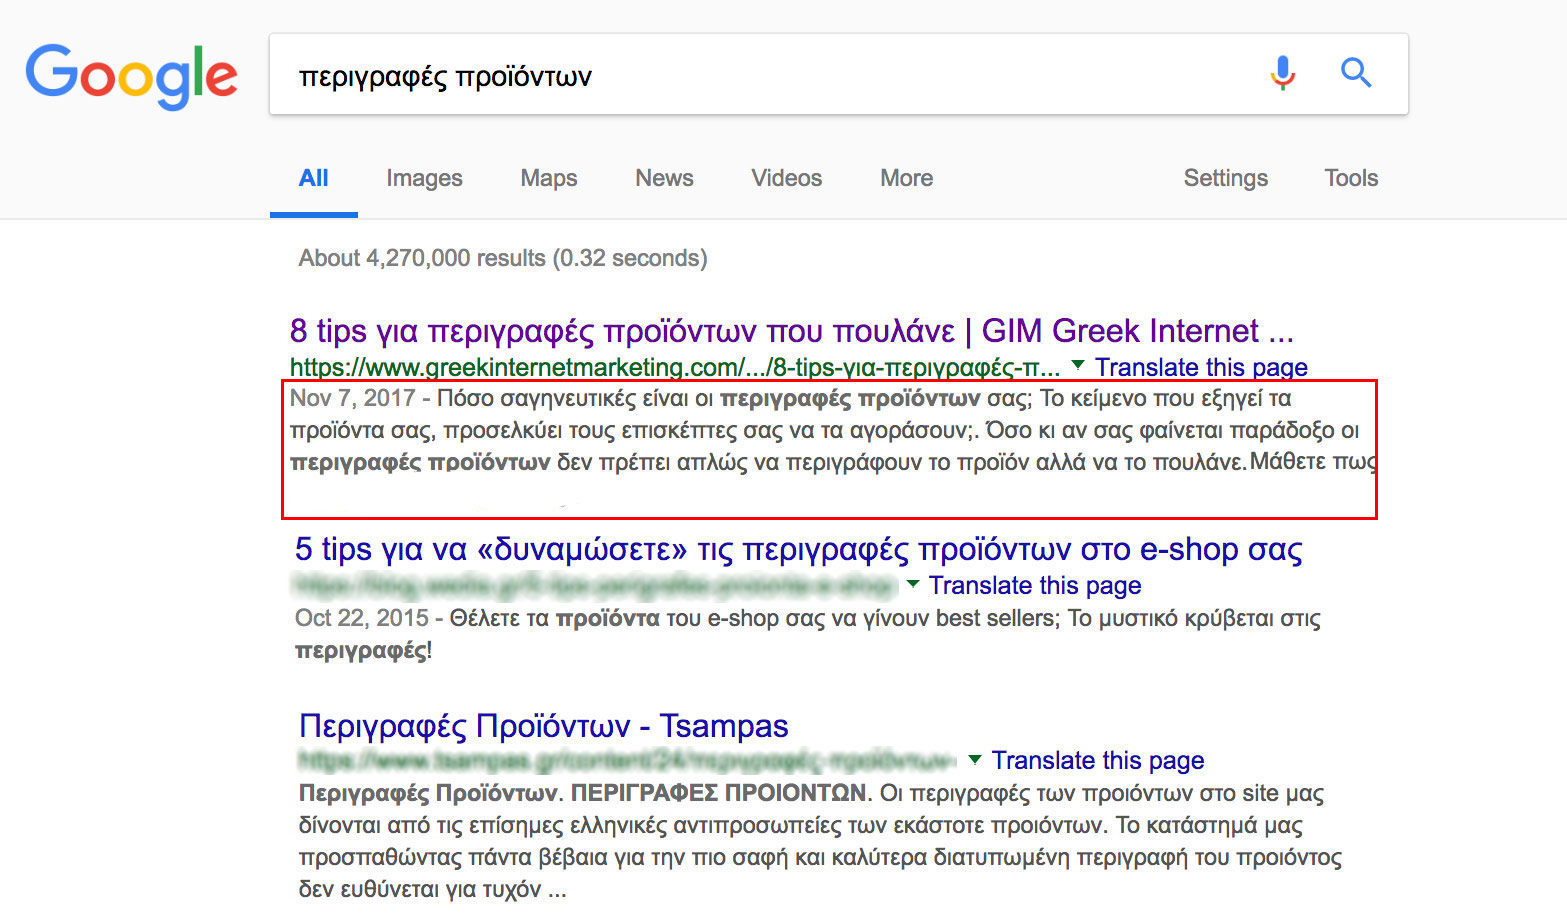Open search Tools

(1352, 178)
